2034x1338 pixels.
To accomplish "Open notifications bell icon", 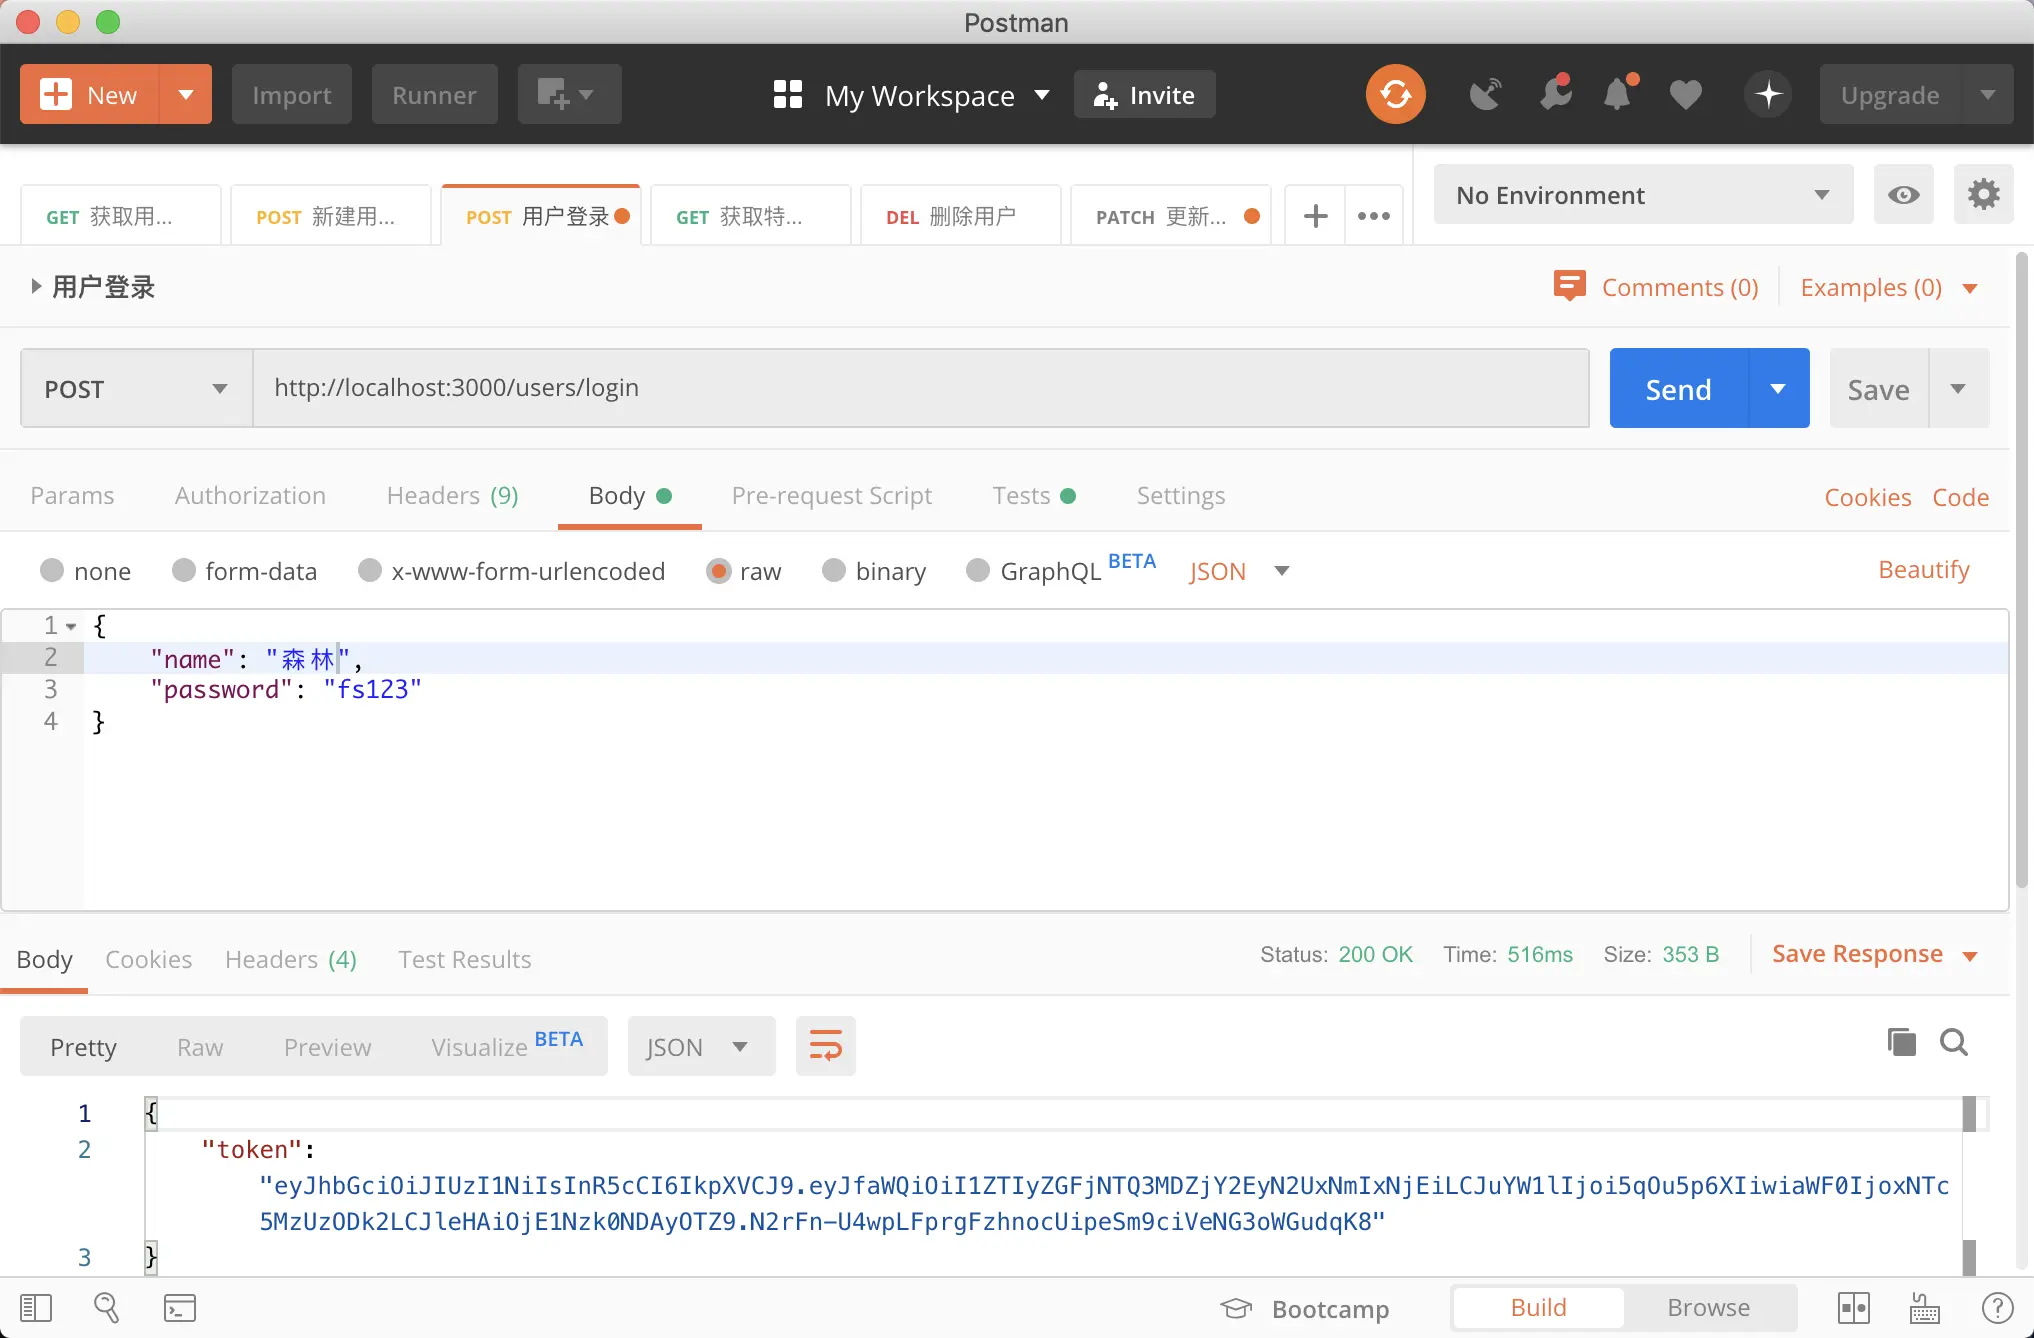I will 1617,95.
